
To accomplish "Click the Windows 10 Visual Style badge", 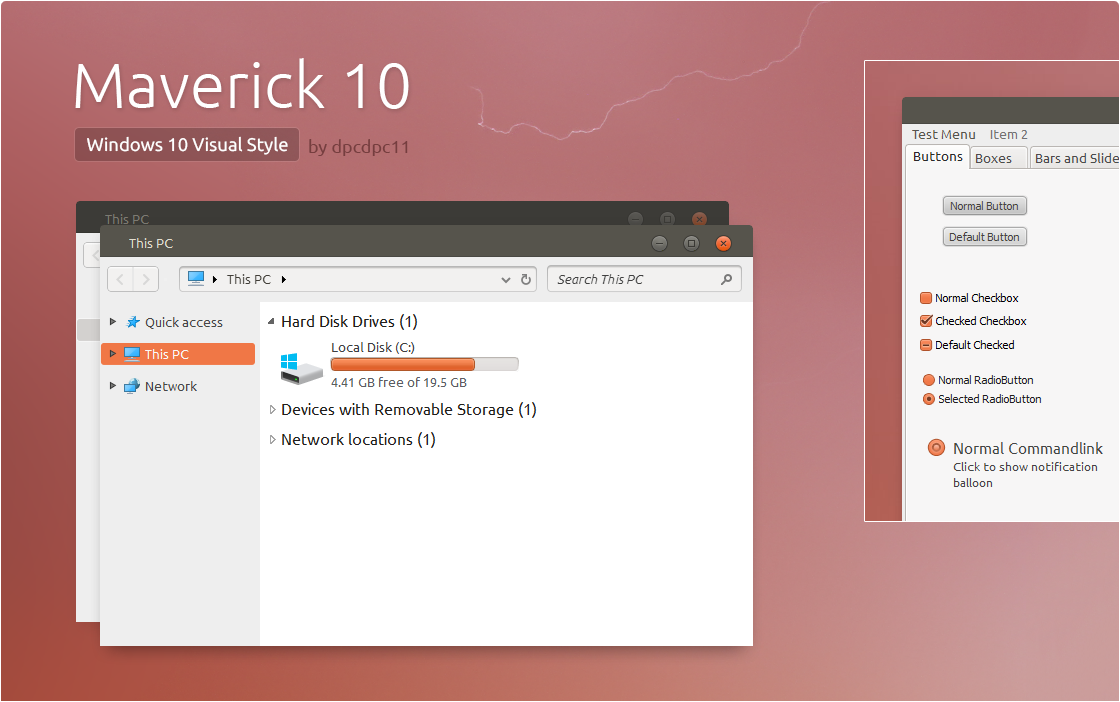I will [187, 144].
